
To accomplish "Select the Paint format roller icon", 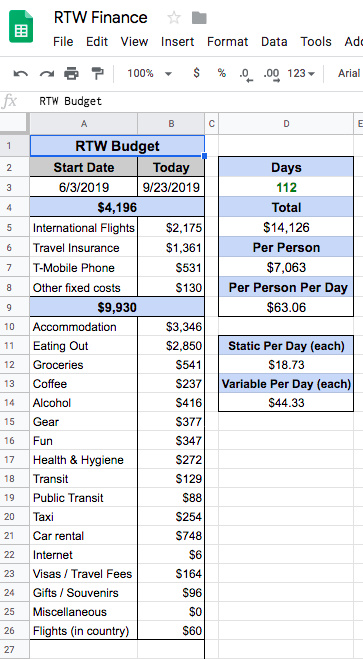I will (x=97, y=74).
